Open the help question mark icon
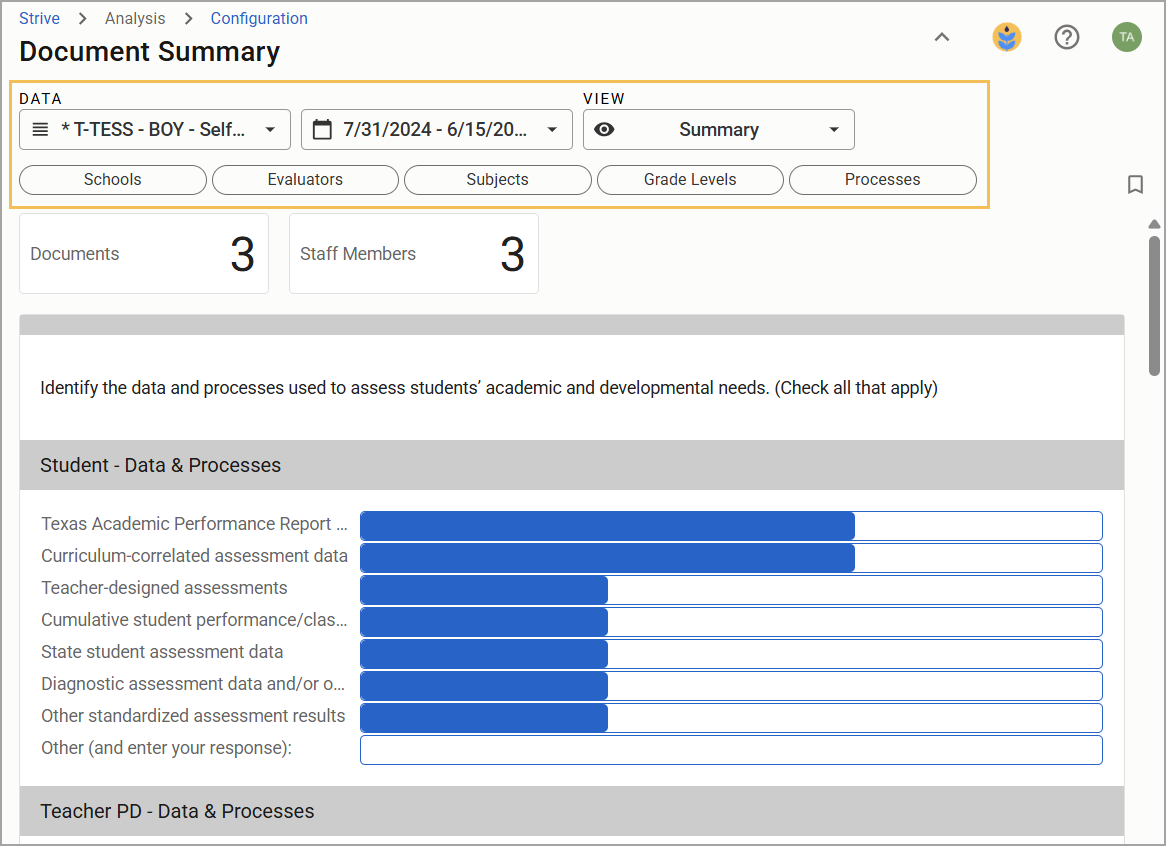This screenshot has width=1166, height=846. click(1066, 37)
